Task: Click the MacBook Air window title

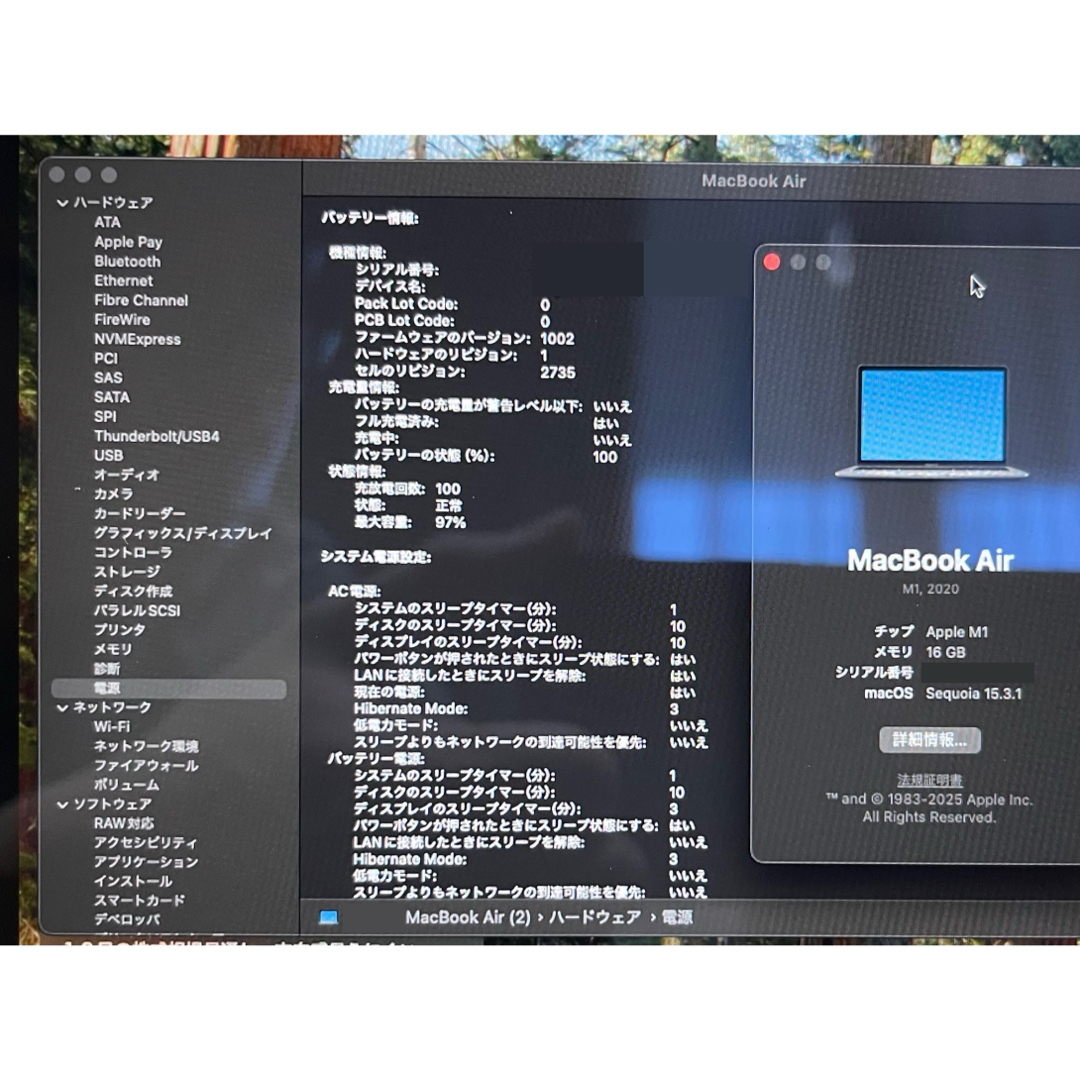Action: coord(754,181)
